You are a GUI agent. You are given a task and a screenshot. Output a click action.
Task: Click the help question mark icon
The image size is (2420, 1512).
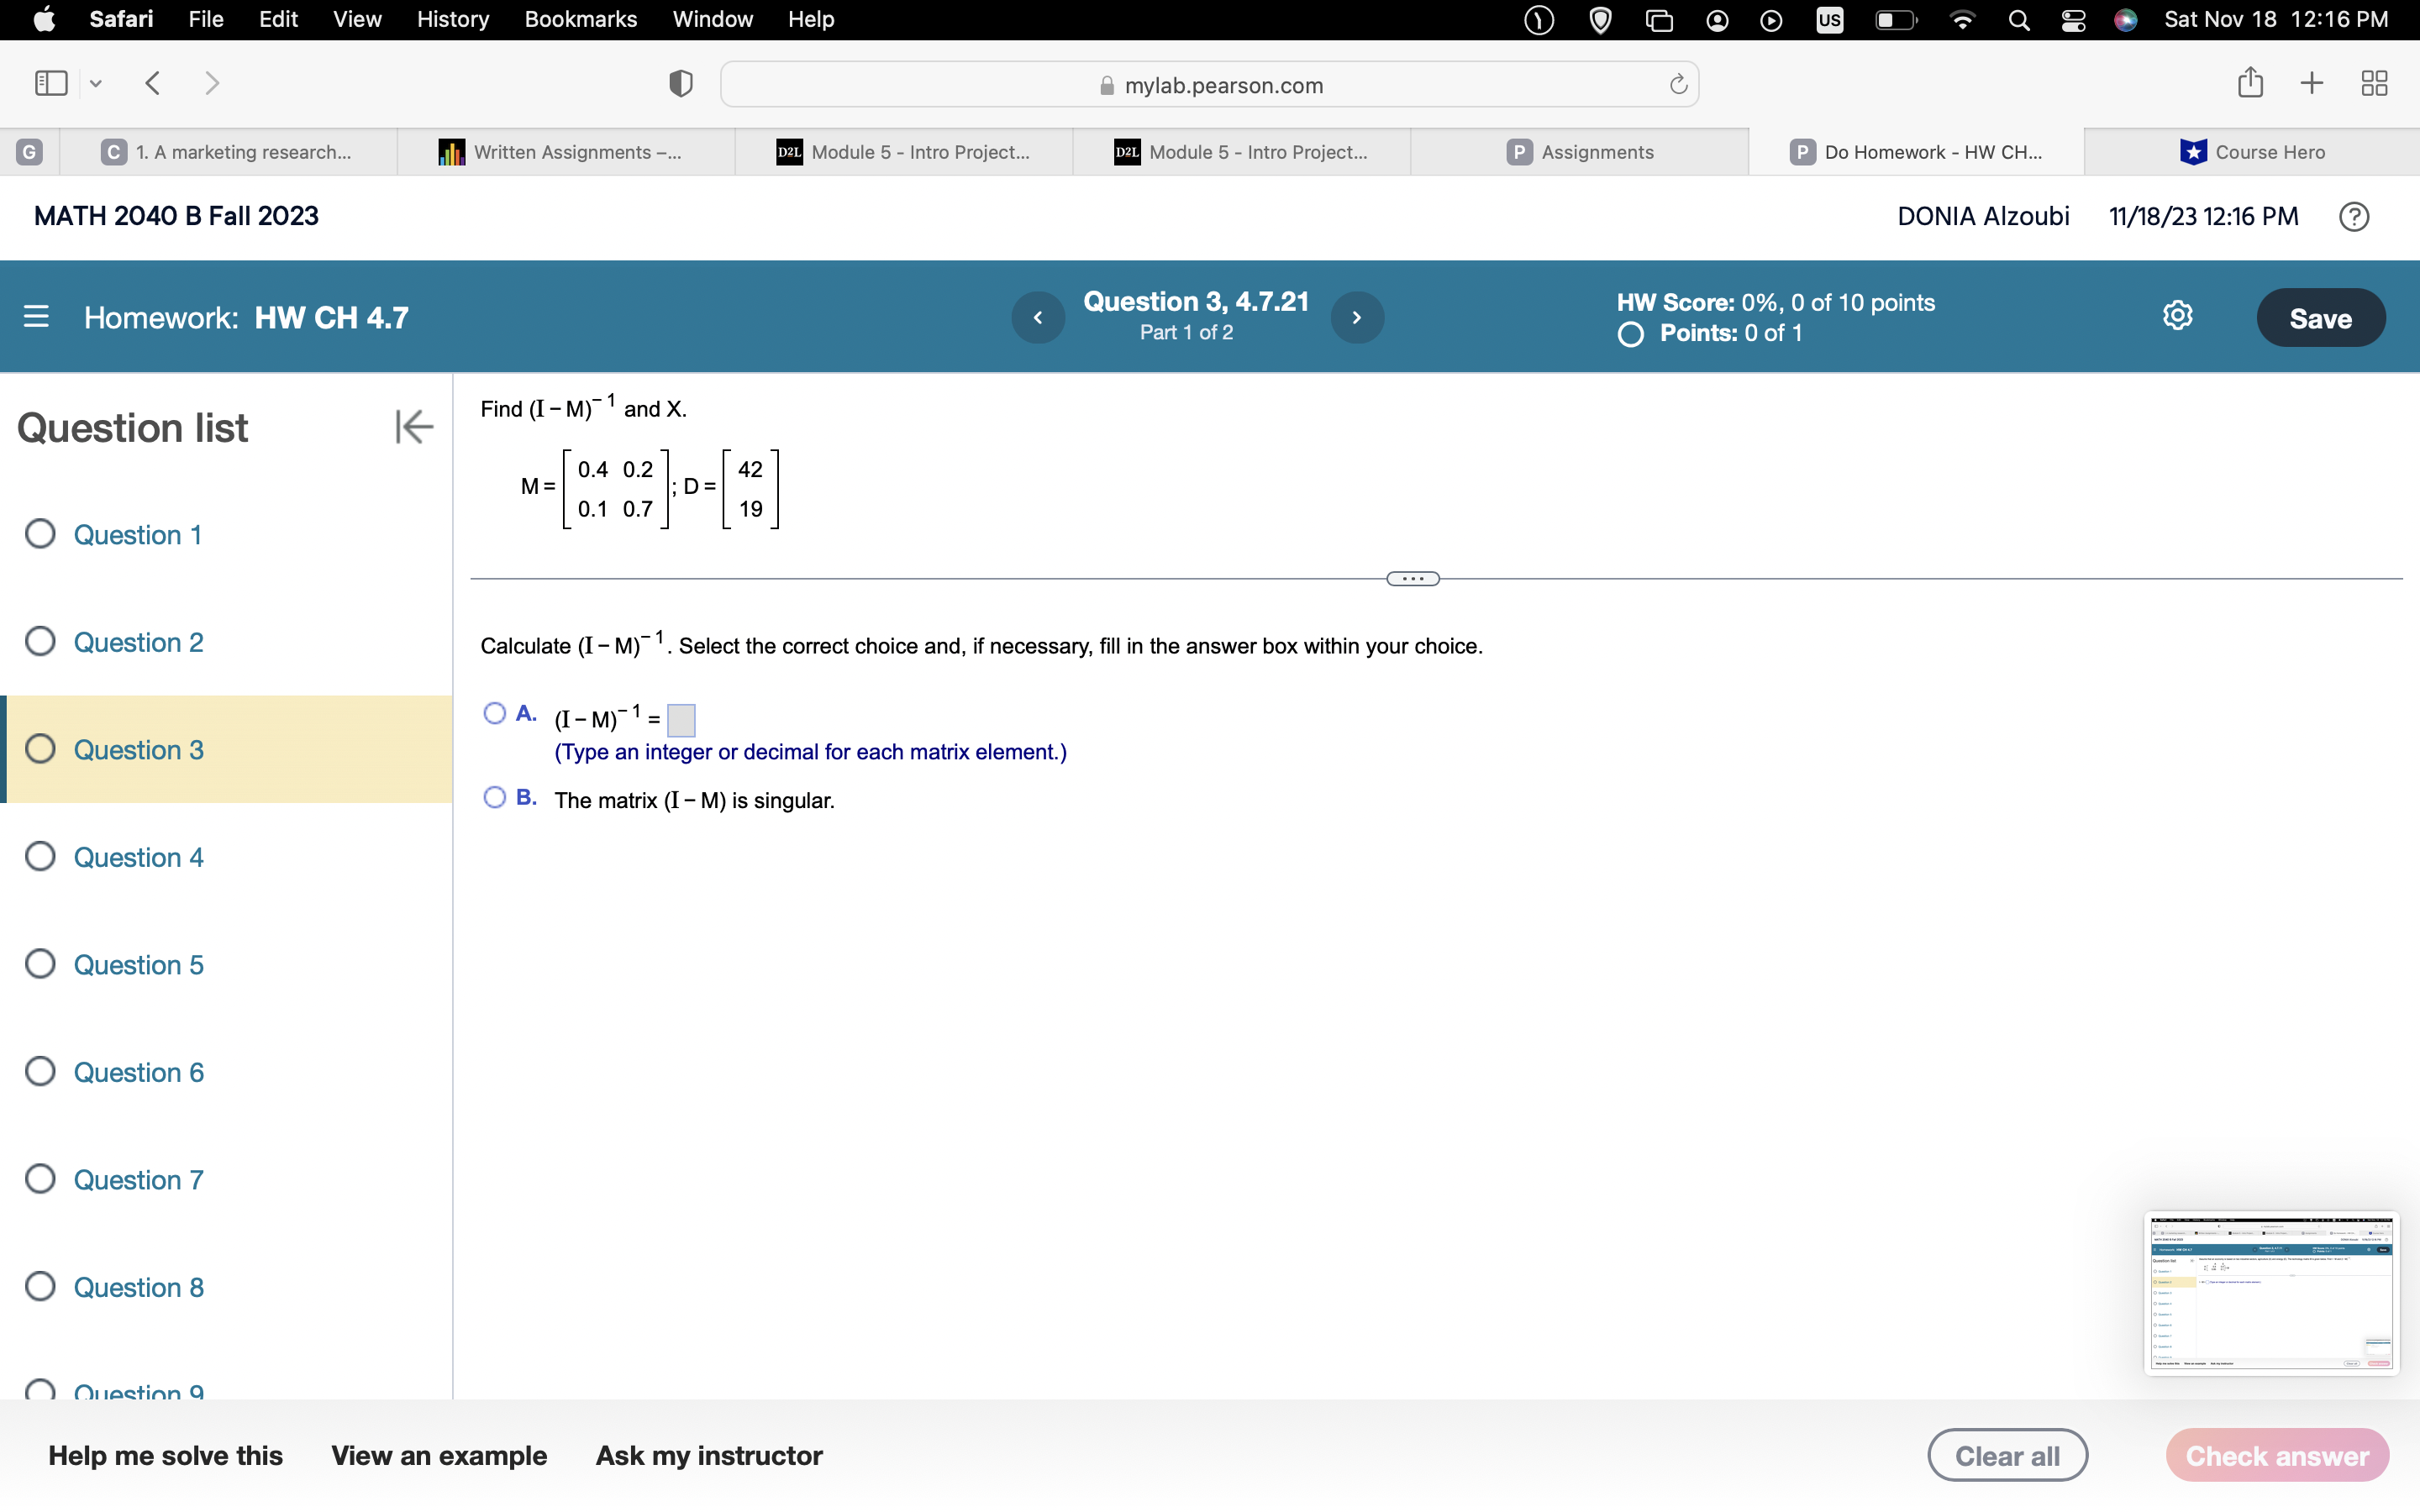click(2354, 216)
